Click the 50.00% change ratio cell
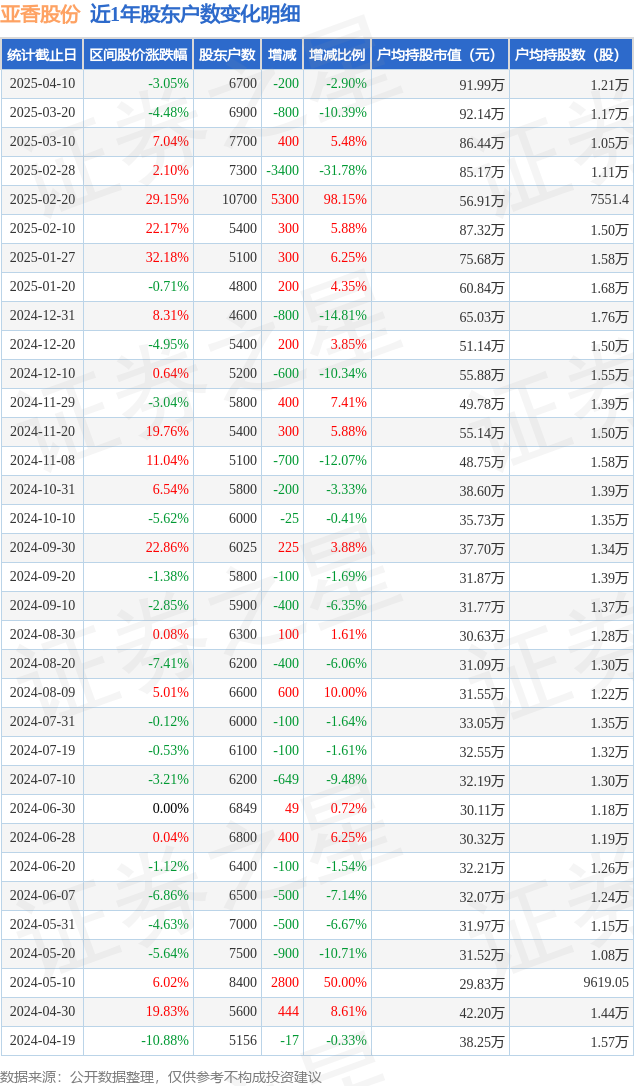634x1086 pixels. (344, 982)
